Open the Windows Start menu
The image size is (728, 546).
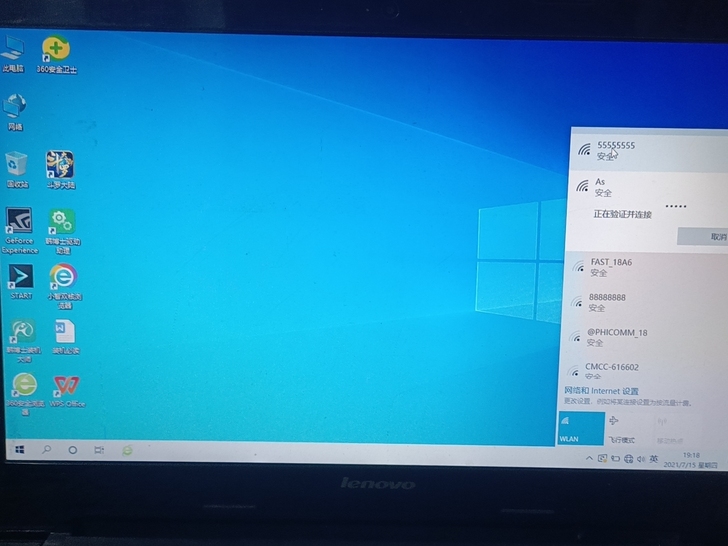[20, 449]
